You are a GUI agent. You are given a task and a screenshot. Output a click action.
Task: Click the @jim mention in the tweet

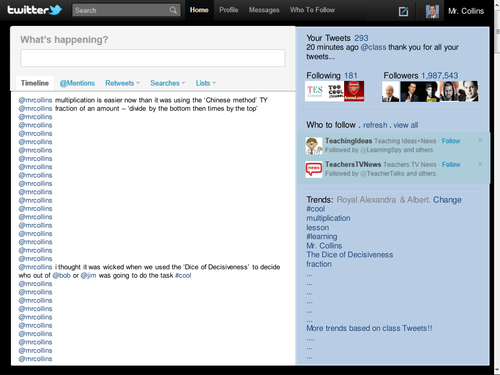(x=88, y=275)
